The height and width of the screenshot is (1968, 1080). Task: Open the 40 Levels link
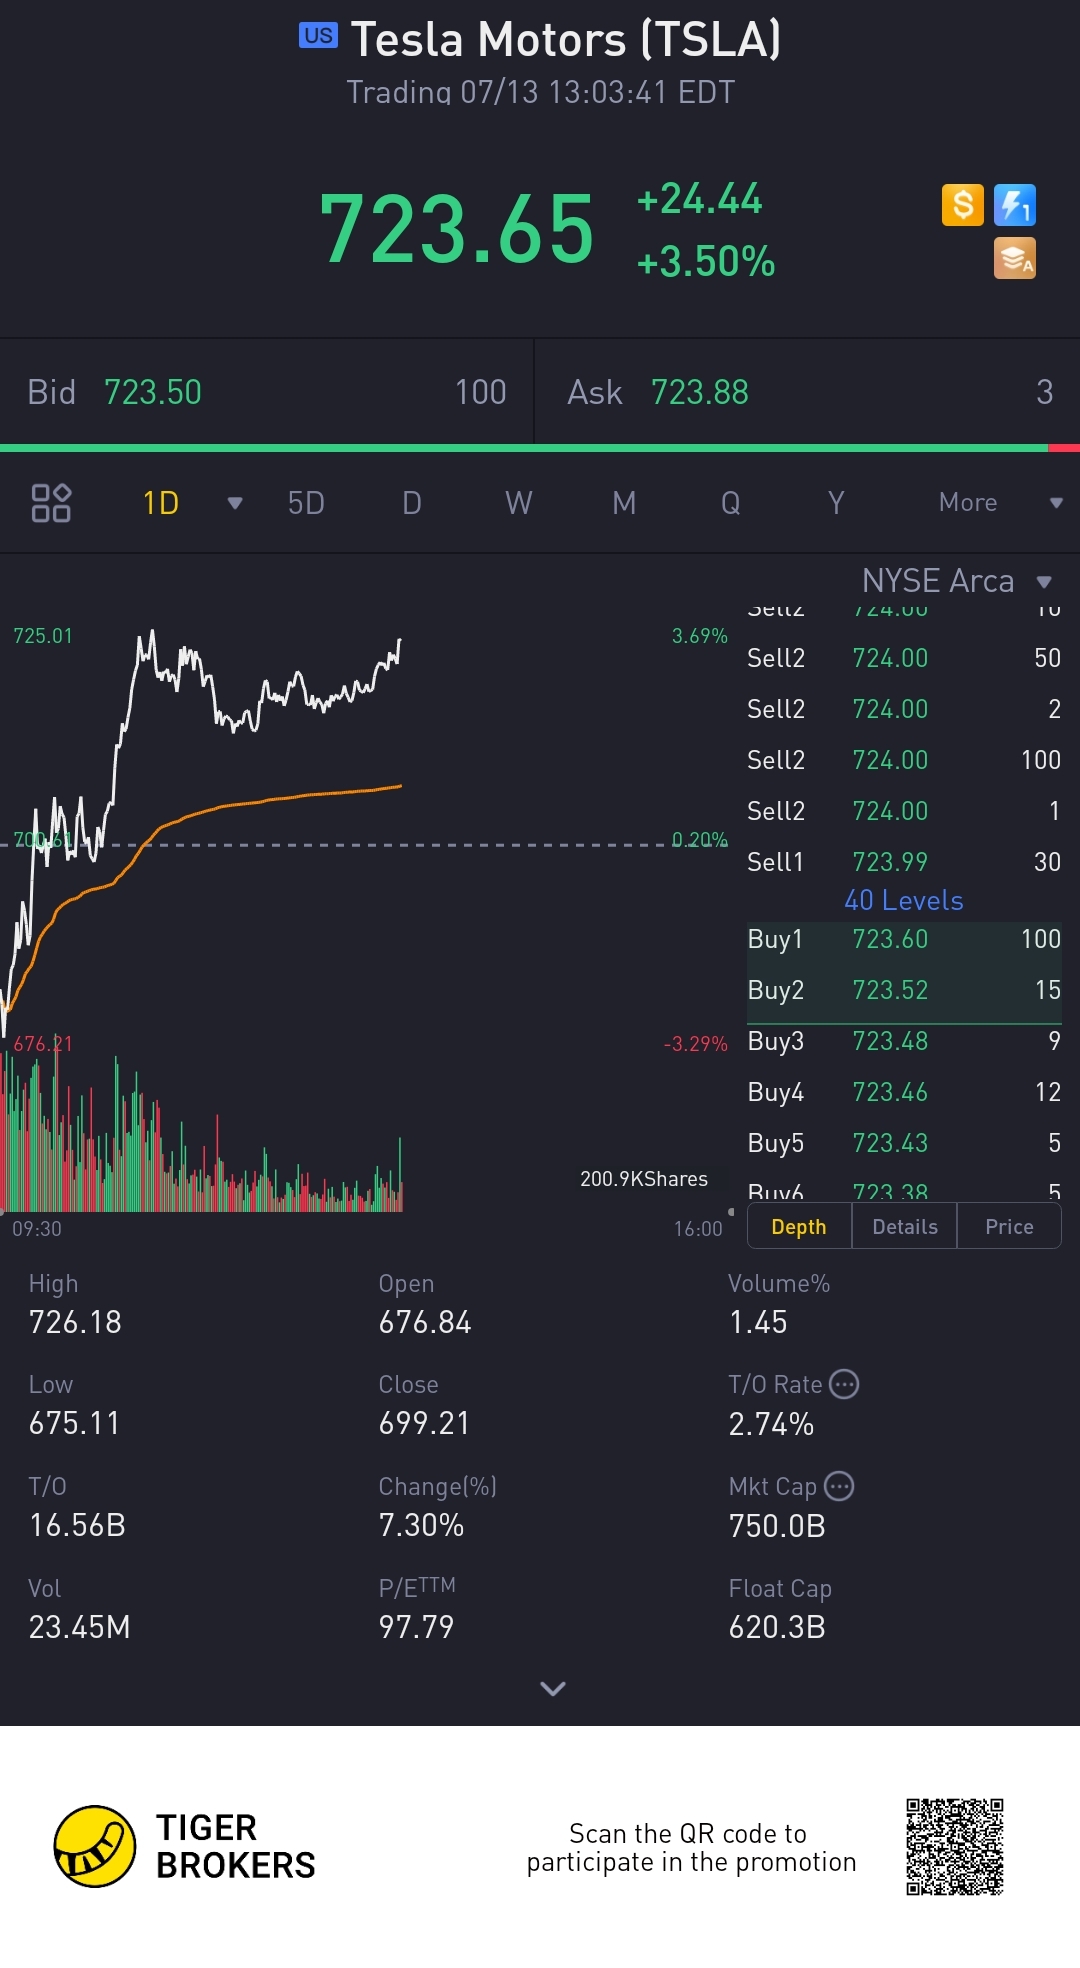pyautogui.click(x=904, y=900)
